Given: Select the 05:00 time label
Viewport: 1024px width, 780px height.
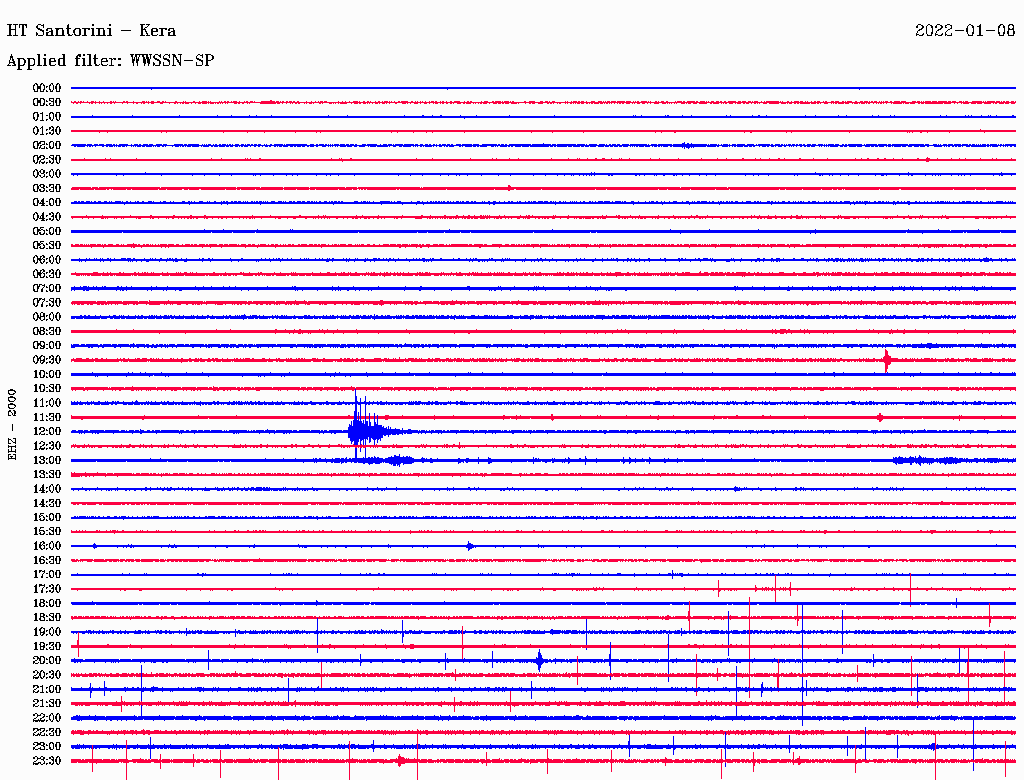Looking at the screenshot, I should (x=47, y=231).
